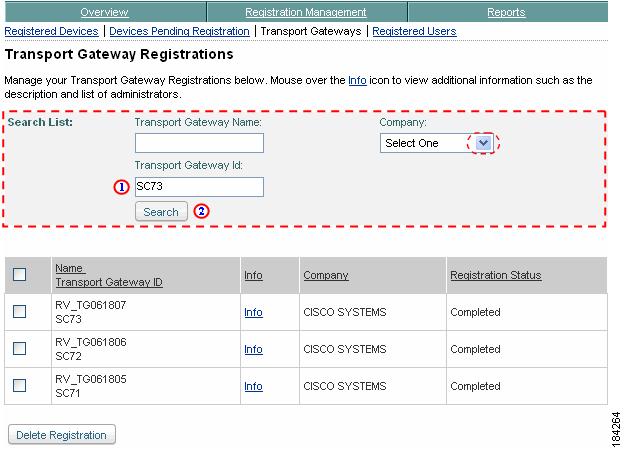The height and width of the screenshot is (450, 624).
Task: Open the Reports tab
Action: (506, 12)
